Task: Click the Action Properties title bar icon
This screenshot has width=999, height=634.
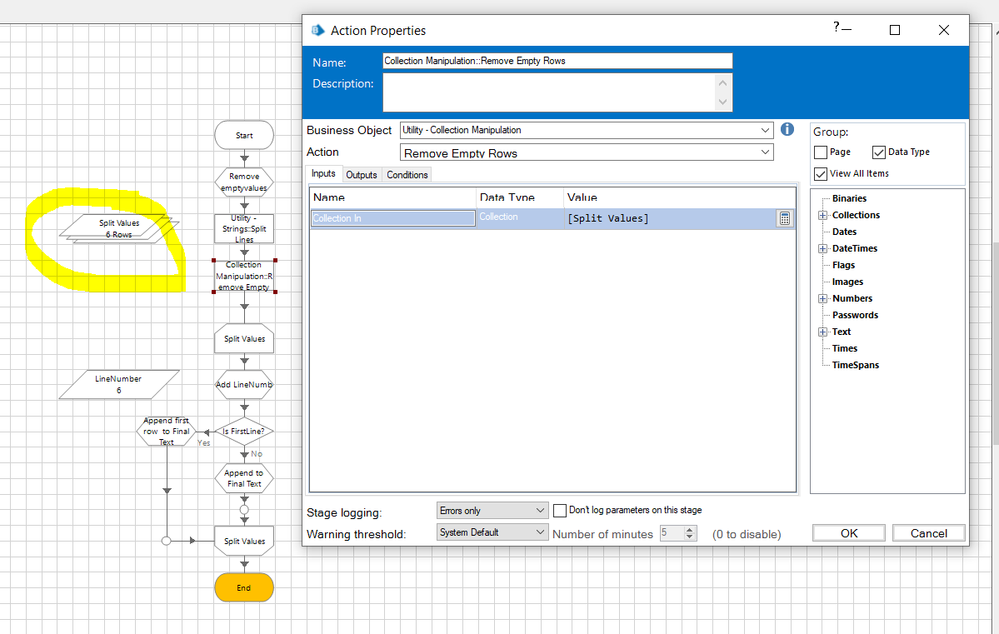Action: pos(318,30)
